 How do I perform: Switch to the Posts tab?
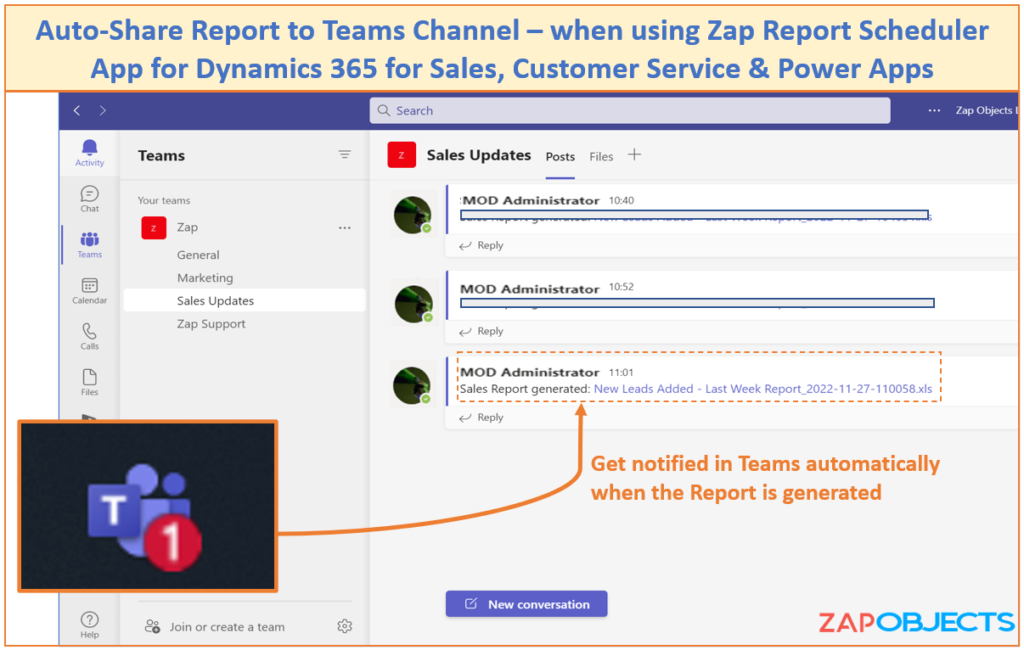pyautogui.click(x=560, y=157)
